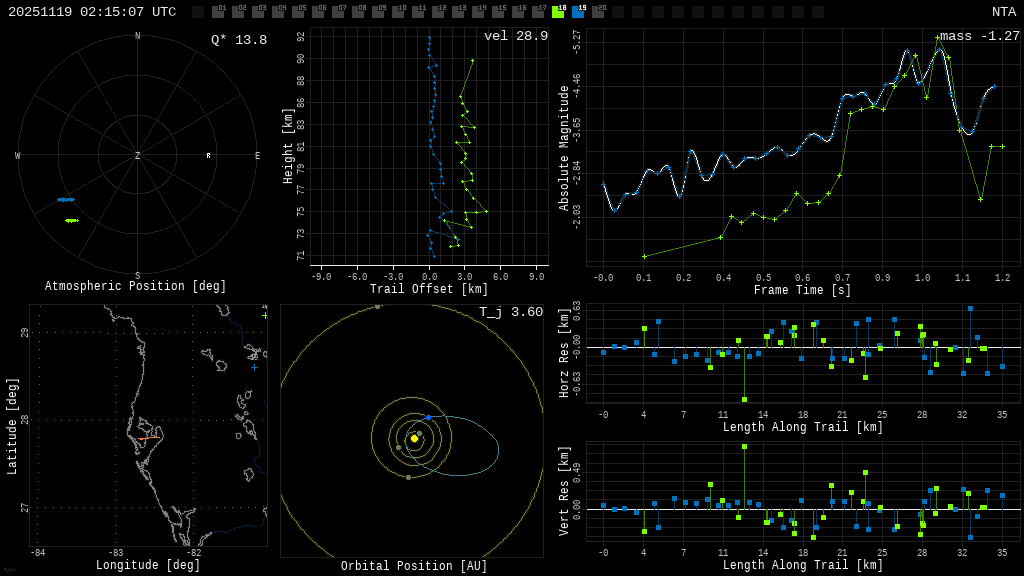Toggle the station 20 indicator square
The width and height of the screenshot is (1024, 576).
598,12
